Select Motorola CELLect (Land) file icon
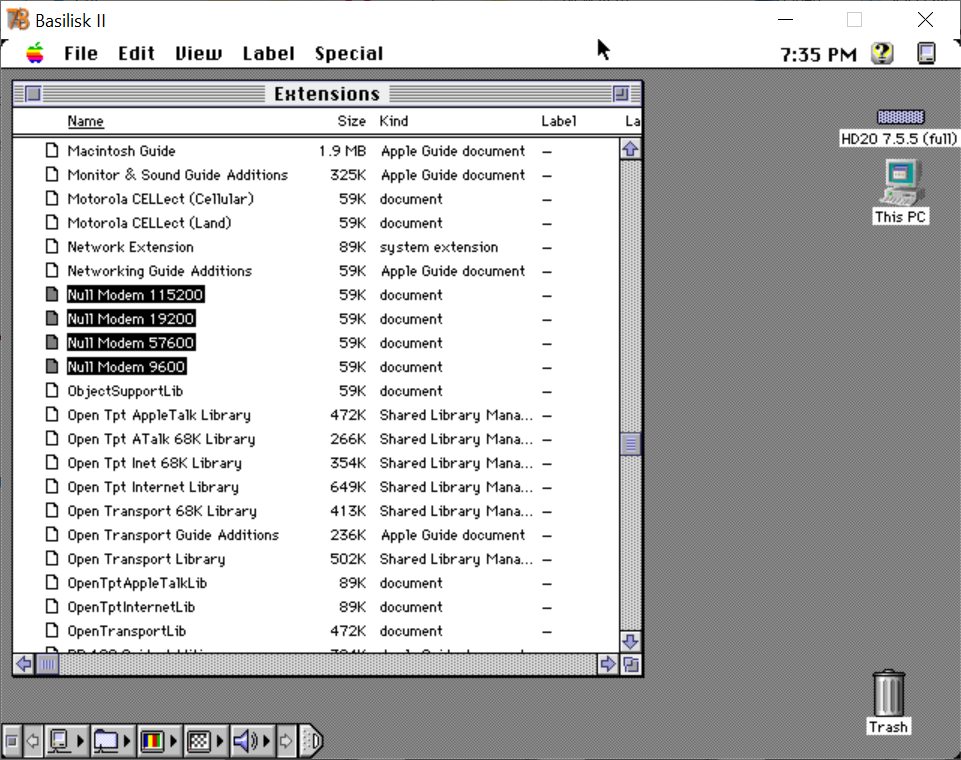 coord(52,222)
